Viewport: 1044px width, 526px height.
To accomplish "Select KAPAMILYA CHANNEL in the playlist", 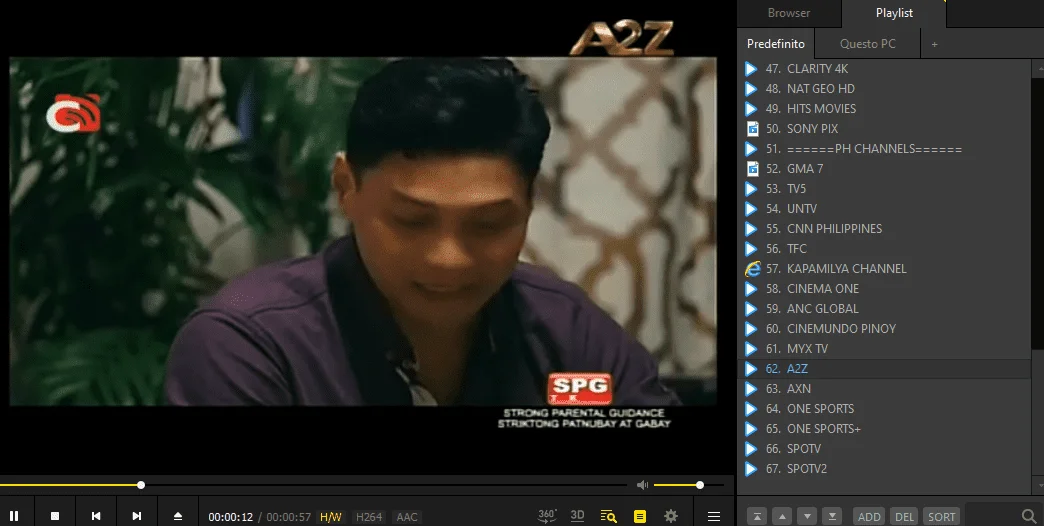I will tap(884, 268).
